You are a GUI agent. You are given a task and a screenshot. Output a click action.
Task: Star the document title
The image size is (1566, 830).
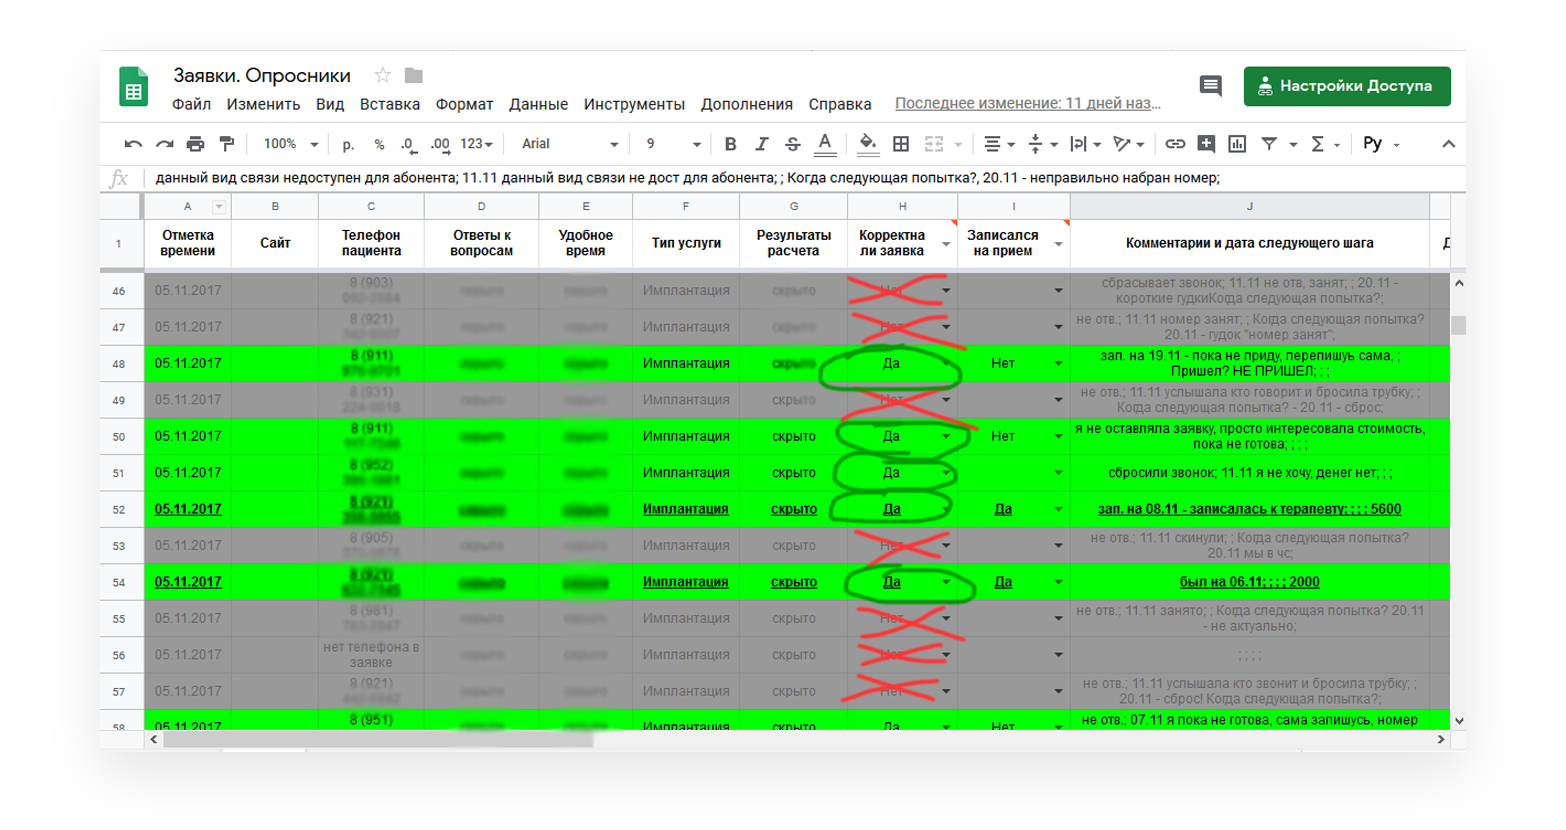[x=382, y=75]
